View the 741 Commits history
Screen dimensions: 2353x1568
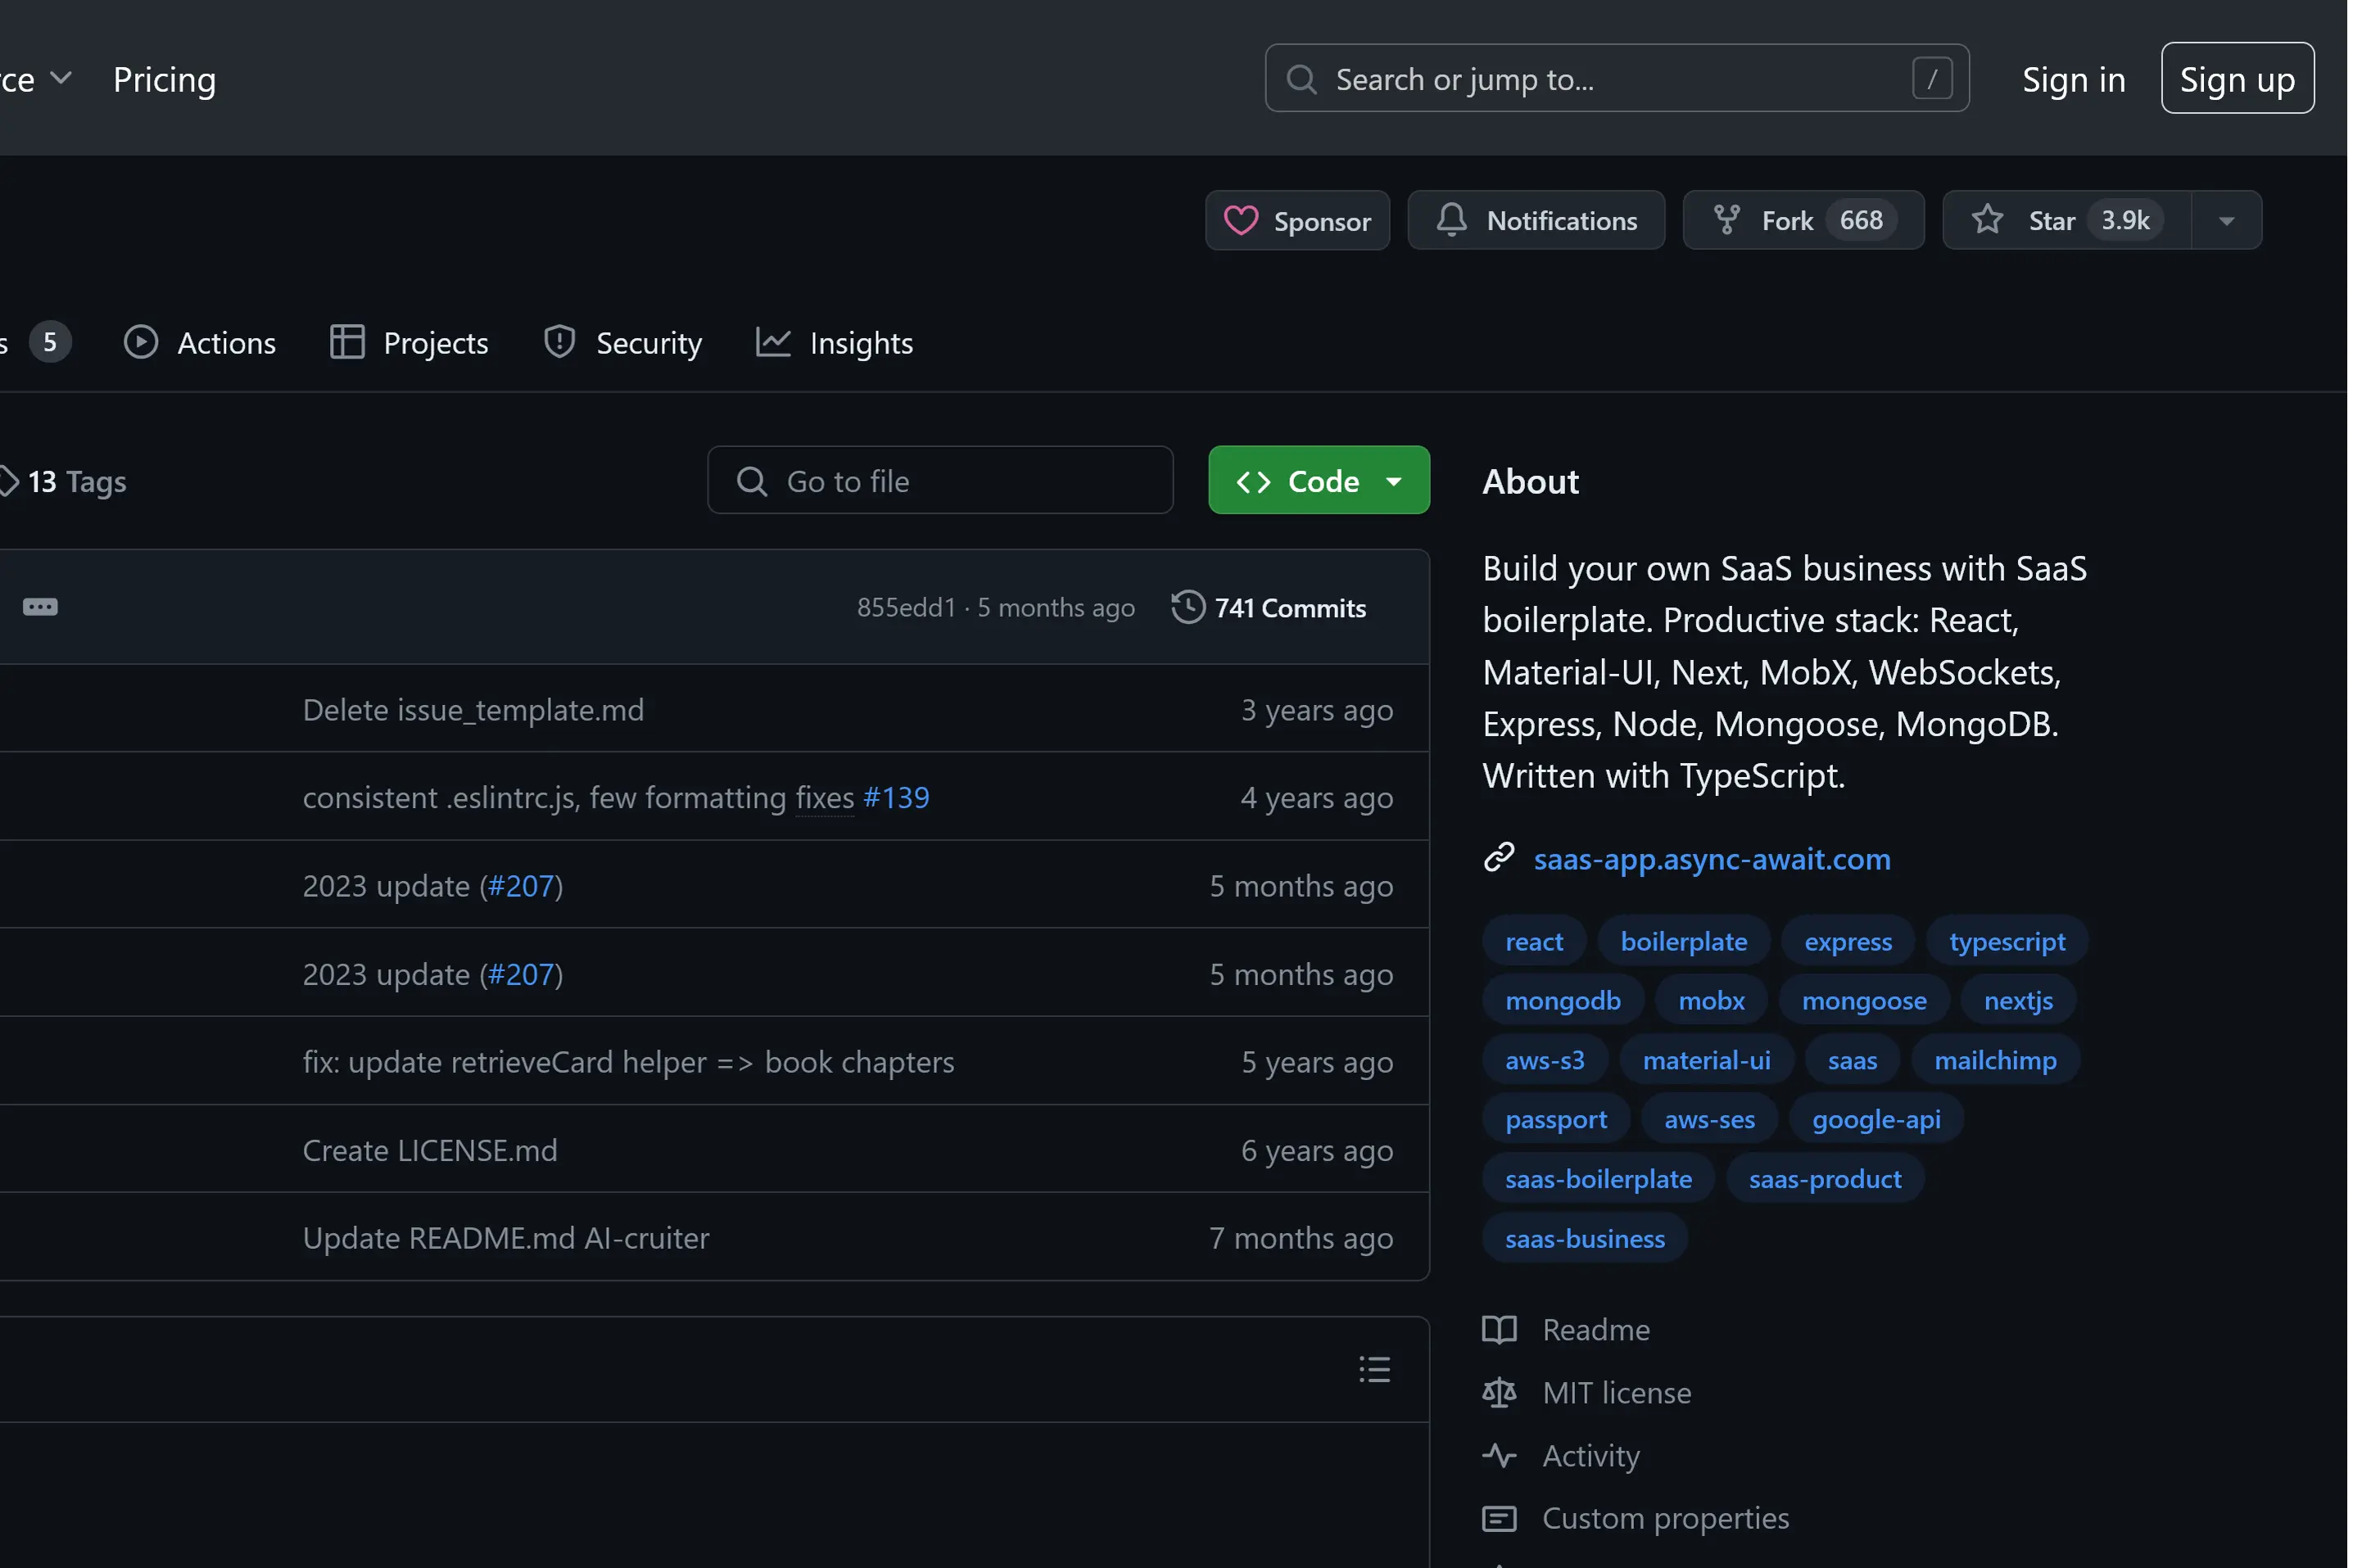point(1267,607)
